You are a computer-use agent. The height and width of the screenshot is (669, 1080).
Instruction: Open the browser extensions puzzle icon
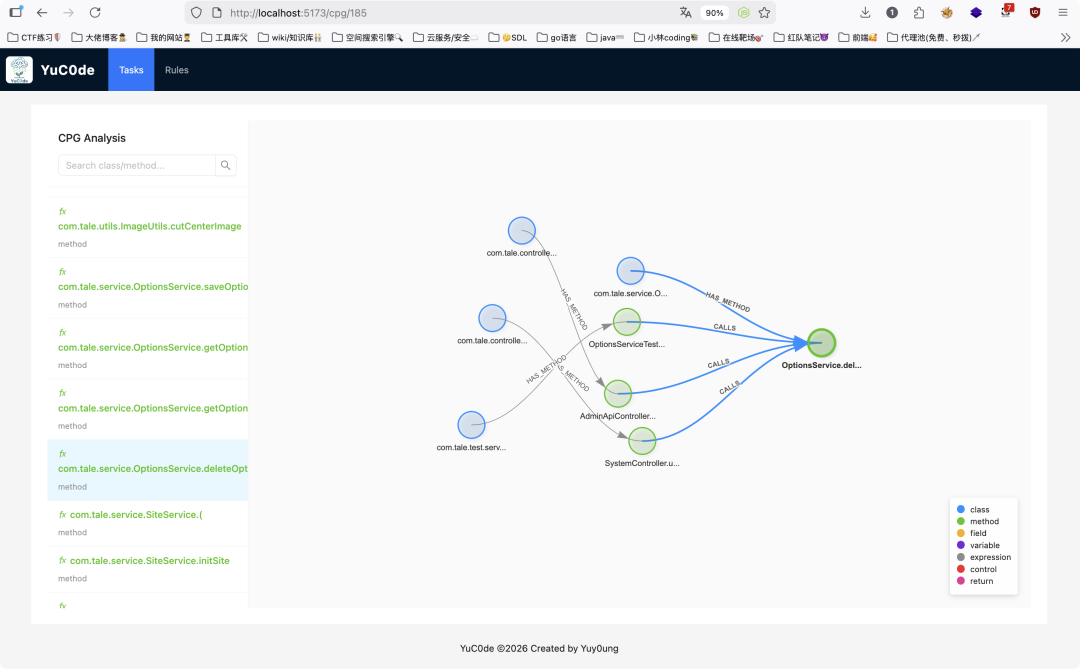[x=918, y=13]
